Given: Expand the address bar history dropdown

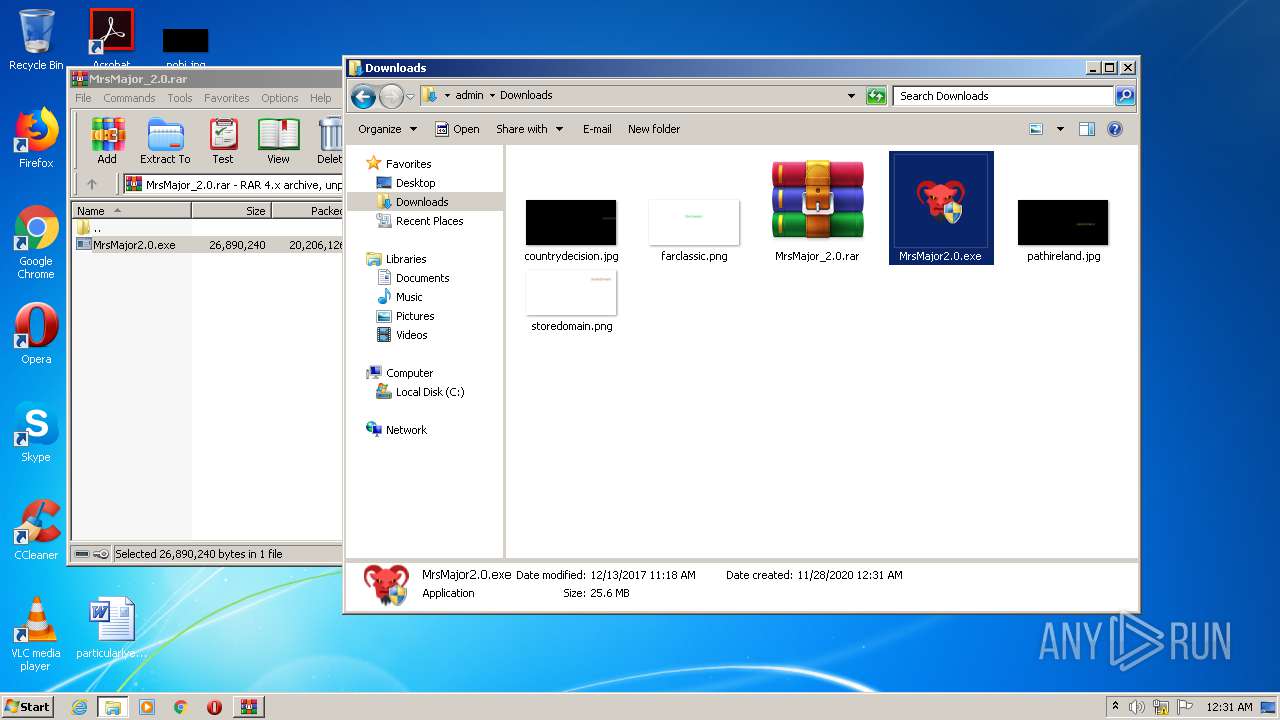Looking at the screenshot, I should [x=851, y=96].
